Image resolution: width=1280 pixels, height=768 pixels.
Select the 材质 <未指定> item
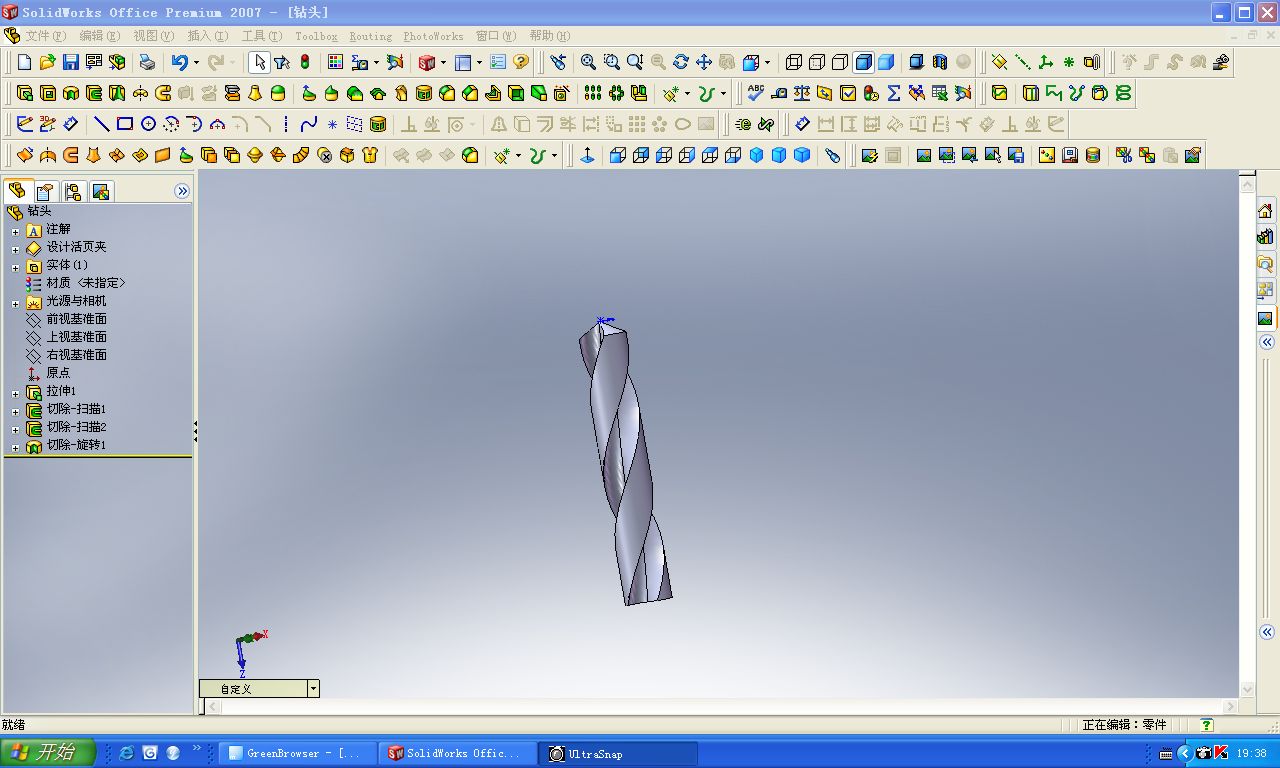point(85,283)
